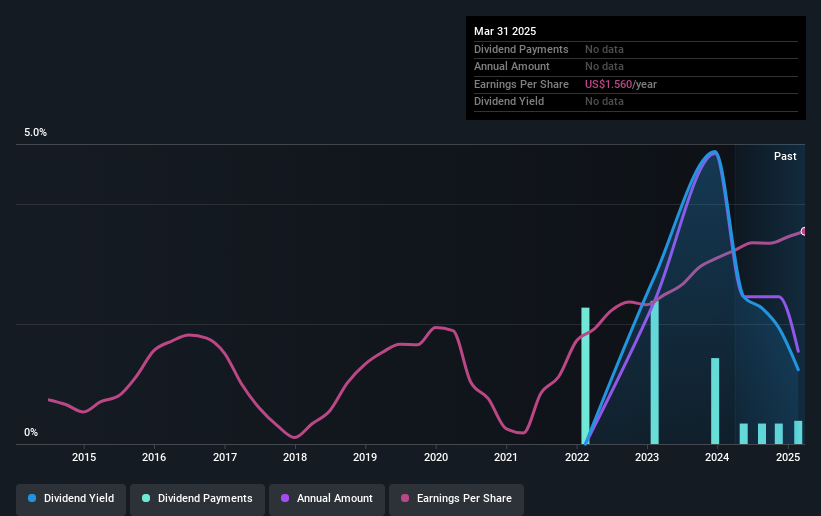This screenshot has height=516, width=821.
Task: Click the last dividend bar near 2025
Action: point(798,433)
